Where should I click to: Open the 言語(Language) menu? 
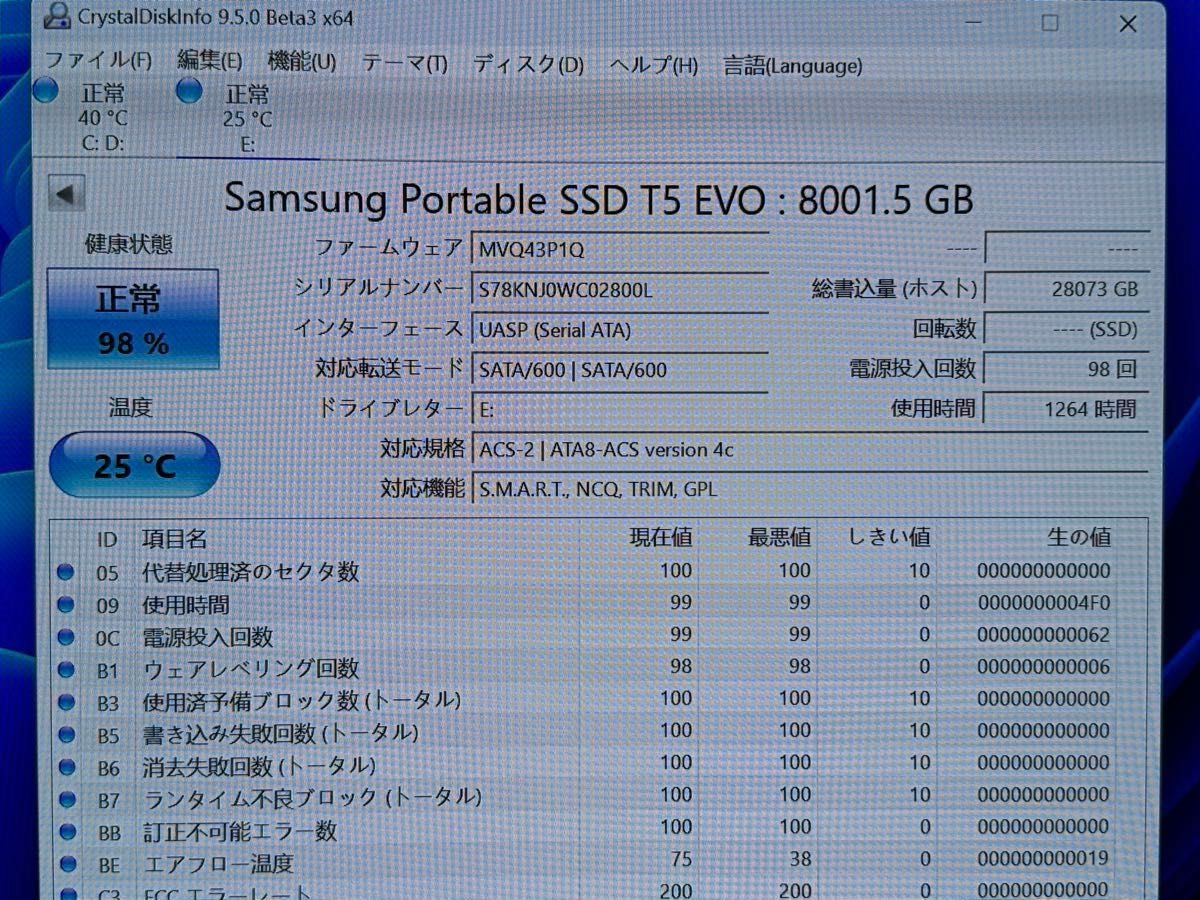tap(793, 66)
